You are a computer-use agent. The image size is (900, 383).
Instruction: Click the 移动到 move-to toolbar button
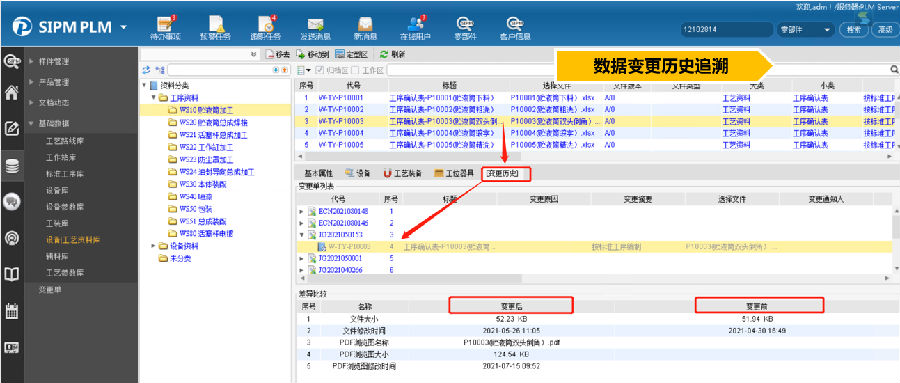pyautogui.click(x=313, y=55)
